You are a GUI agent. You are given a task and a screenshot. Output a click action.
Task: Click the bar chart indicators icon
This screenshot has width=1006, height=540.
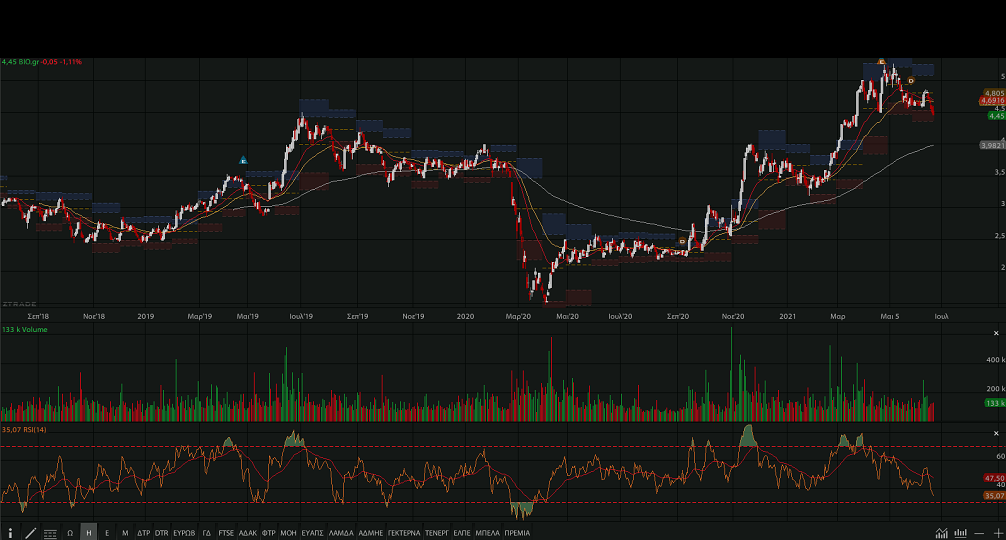click(x=961, y=533)
